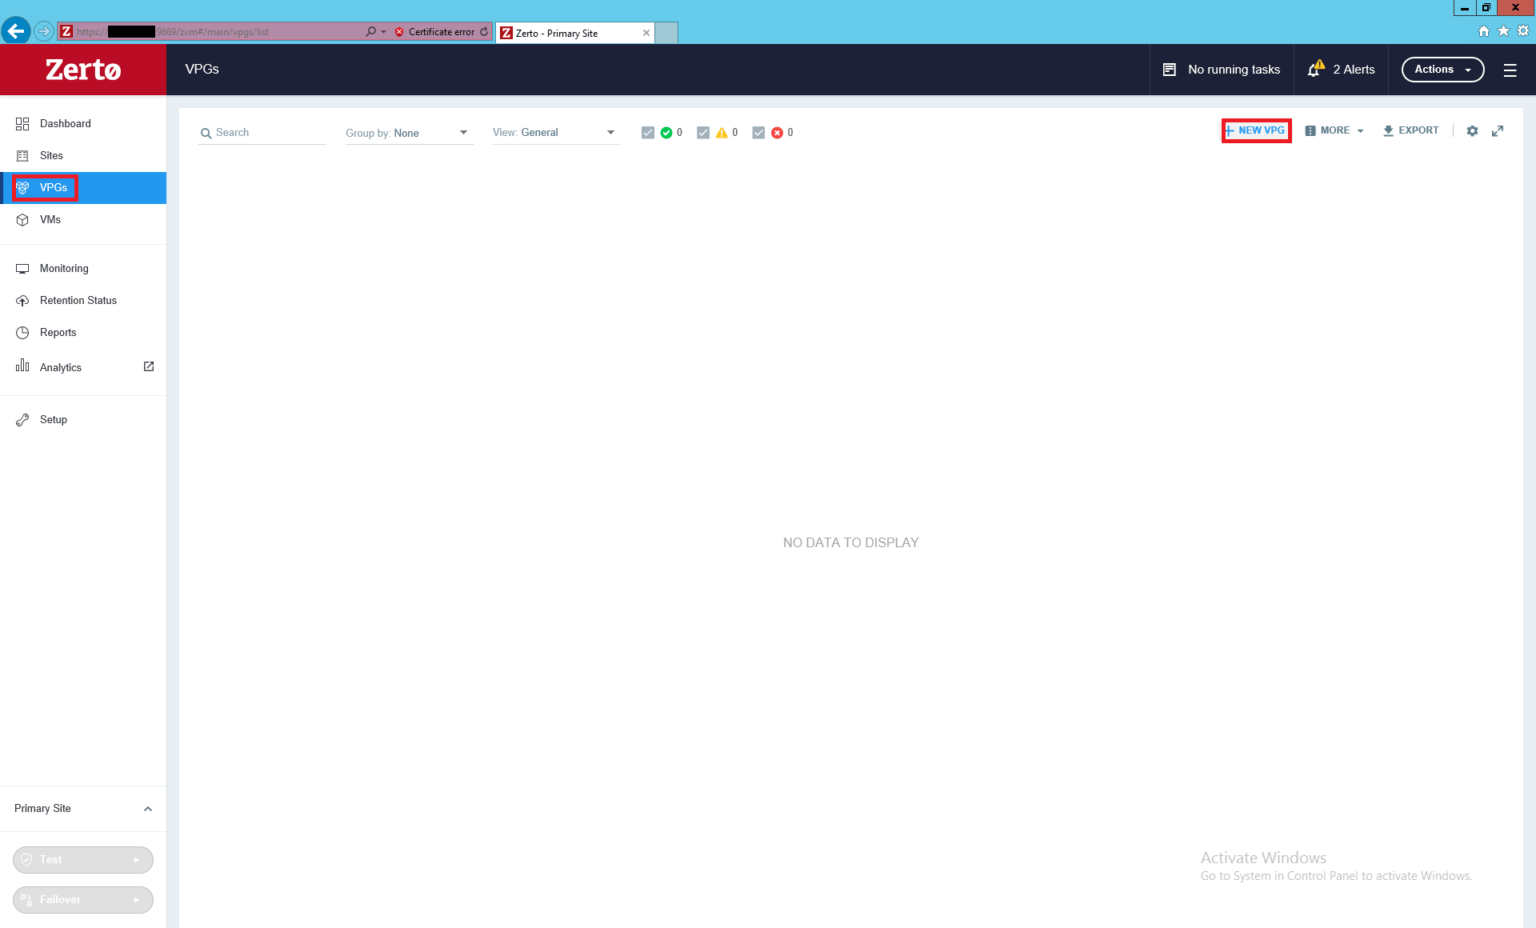Image resolution: width=1536 pixels, height=928 pixels.
Task: Expand to fullscreen view with arrows icon
Action: (x=1498, y=130)
